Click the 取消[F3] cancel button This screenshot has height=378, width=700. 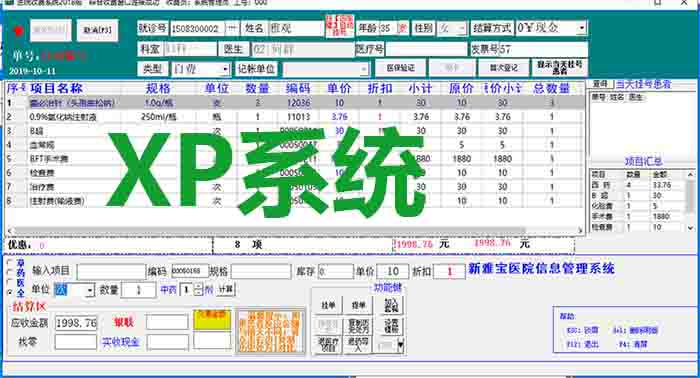coord(97,30)
